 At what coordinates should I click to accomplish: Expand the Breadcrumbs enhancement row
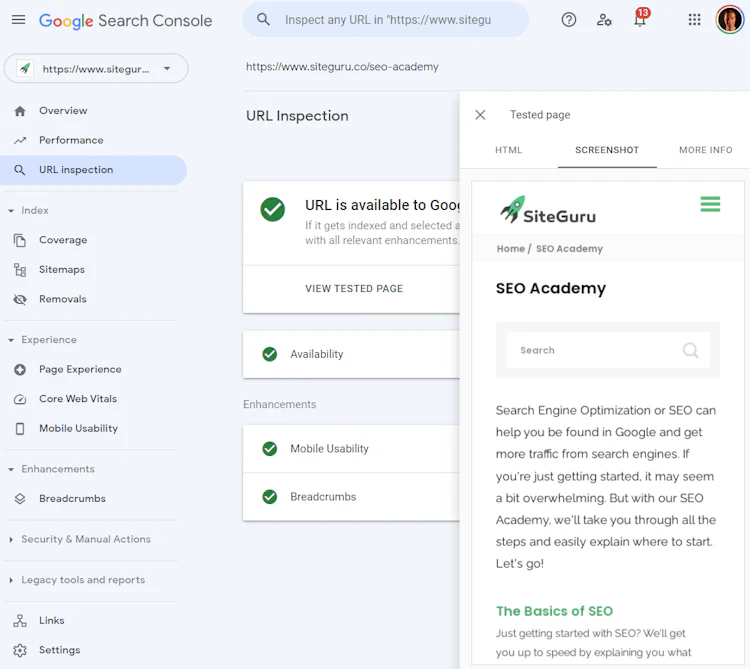[x=351, y=497]
